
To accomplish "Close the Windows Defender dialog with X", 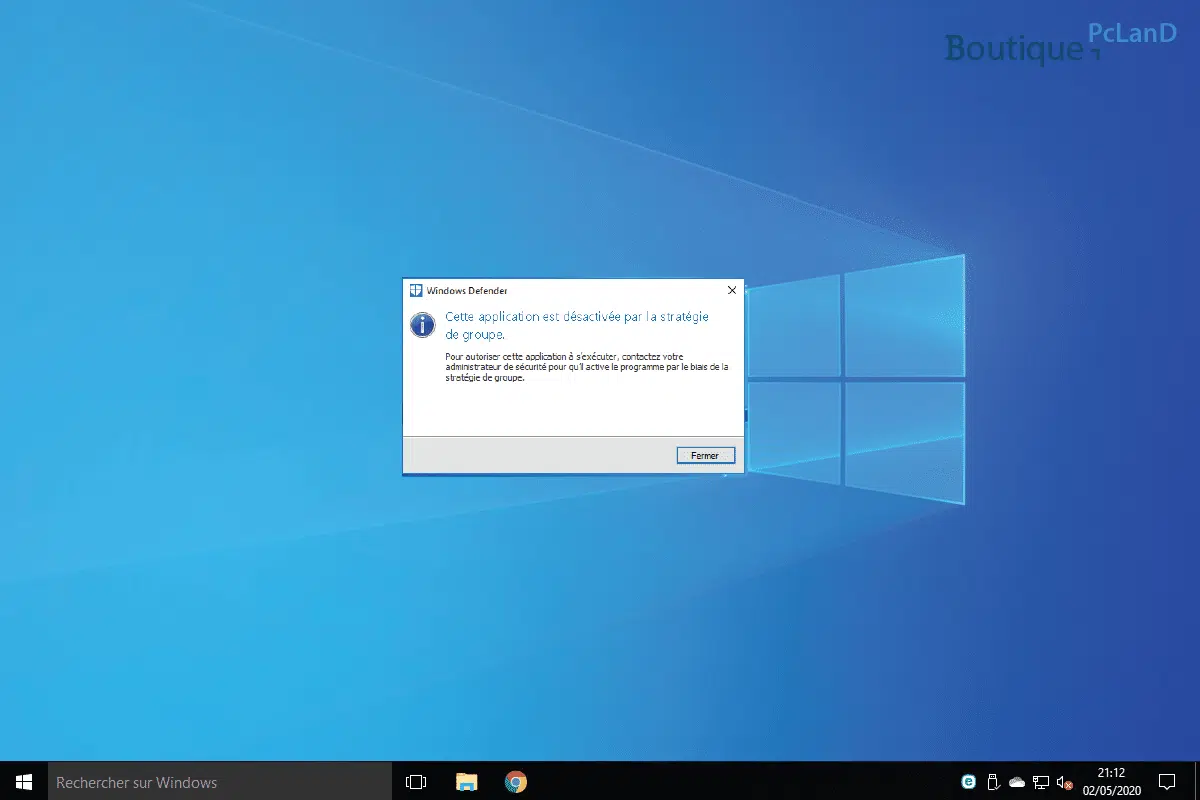I will coord(731,290).
